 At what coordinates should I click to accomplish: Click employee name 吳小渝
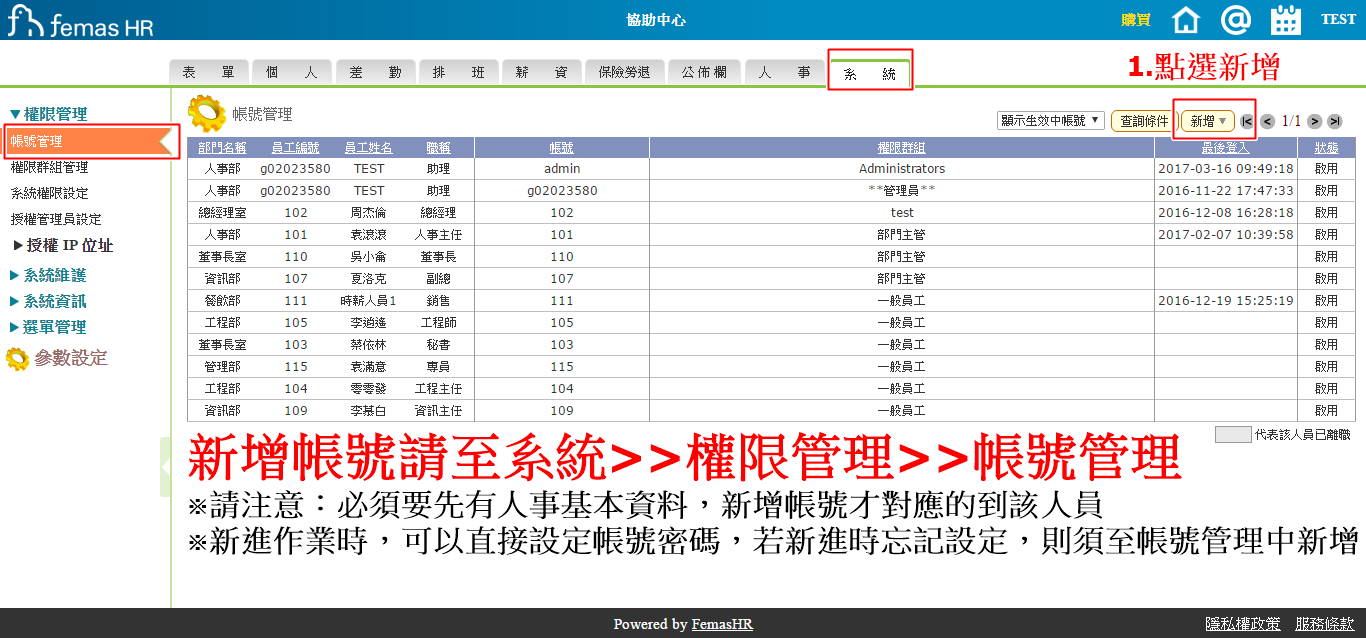[x=368, y=257]
